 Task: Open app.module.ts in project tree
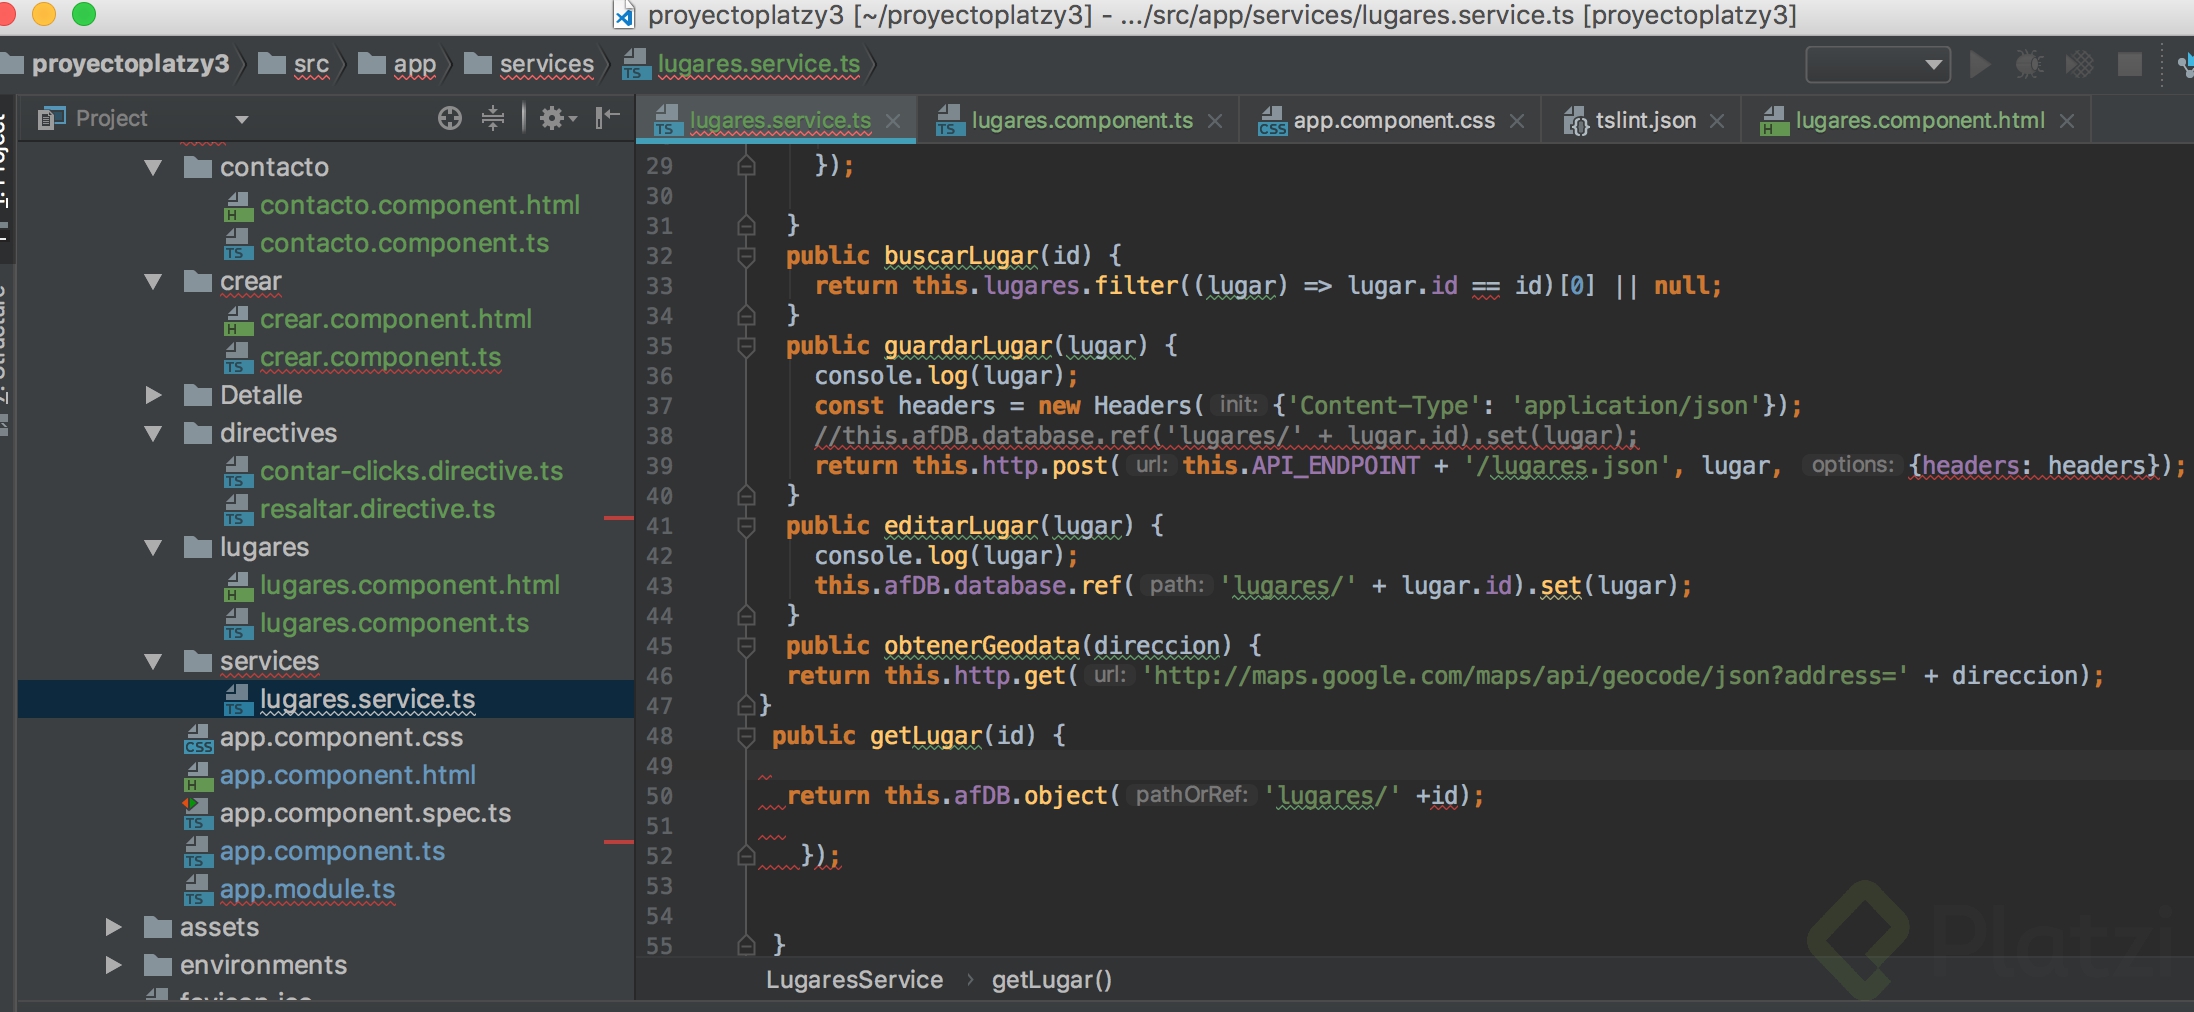tap(307, 889)
